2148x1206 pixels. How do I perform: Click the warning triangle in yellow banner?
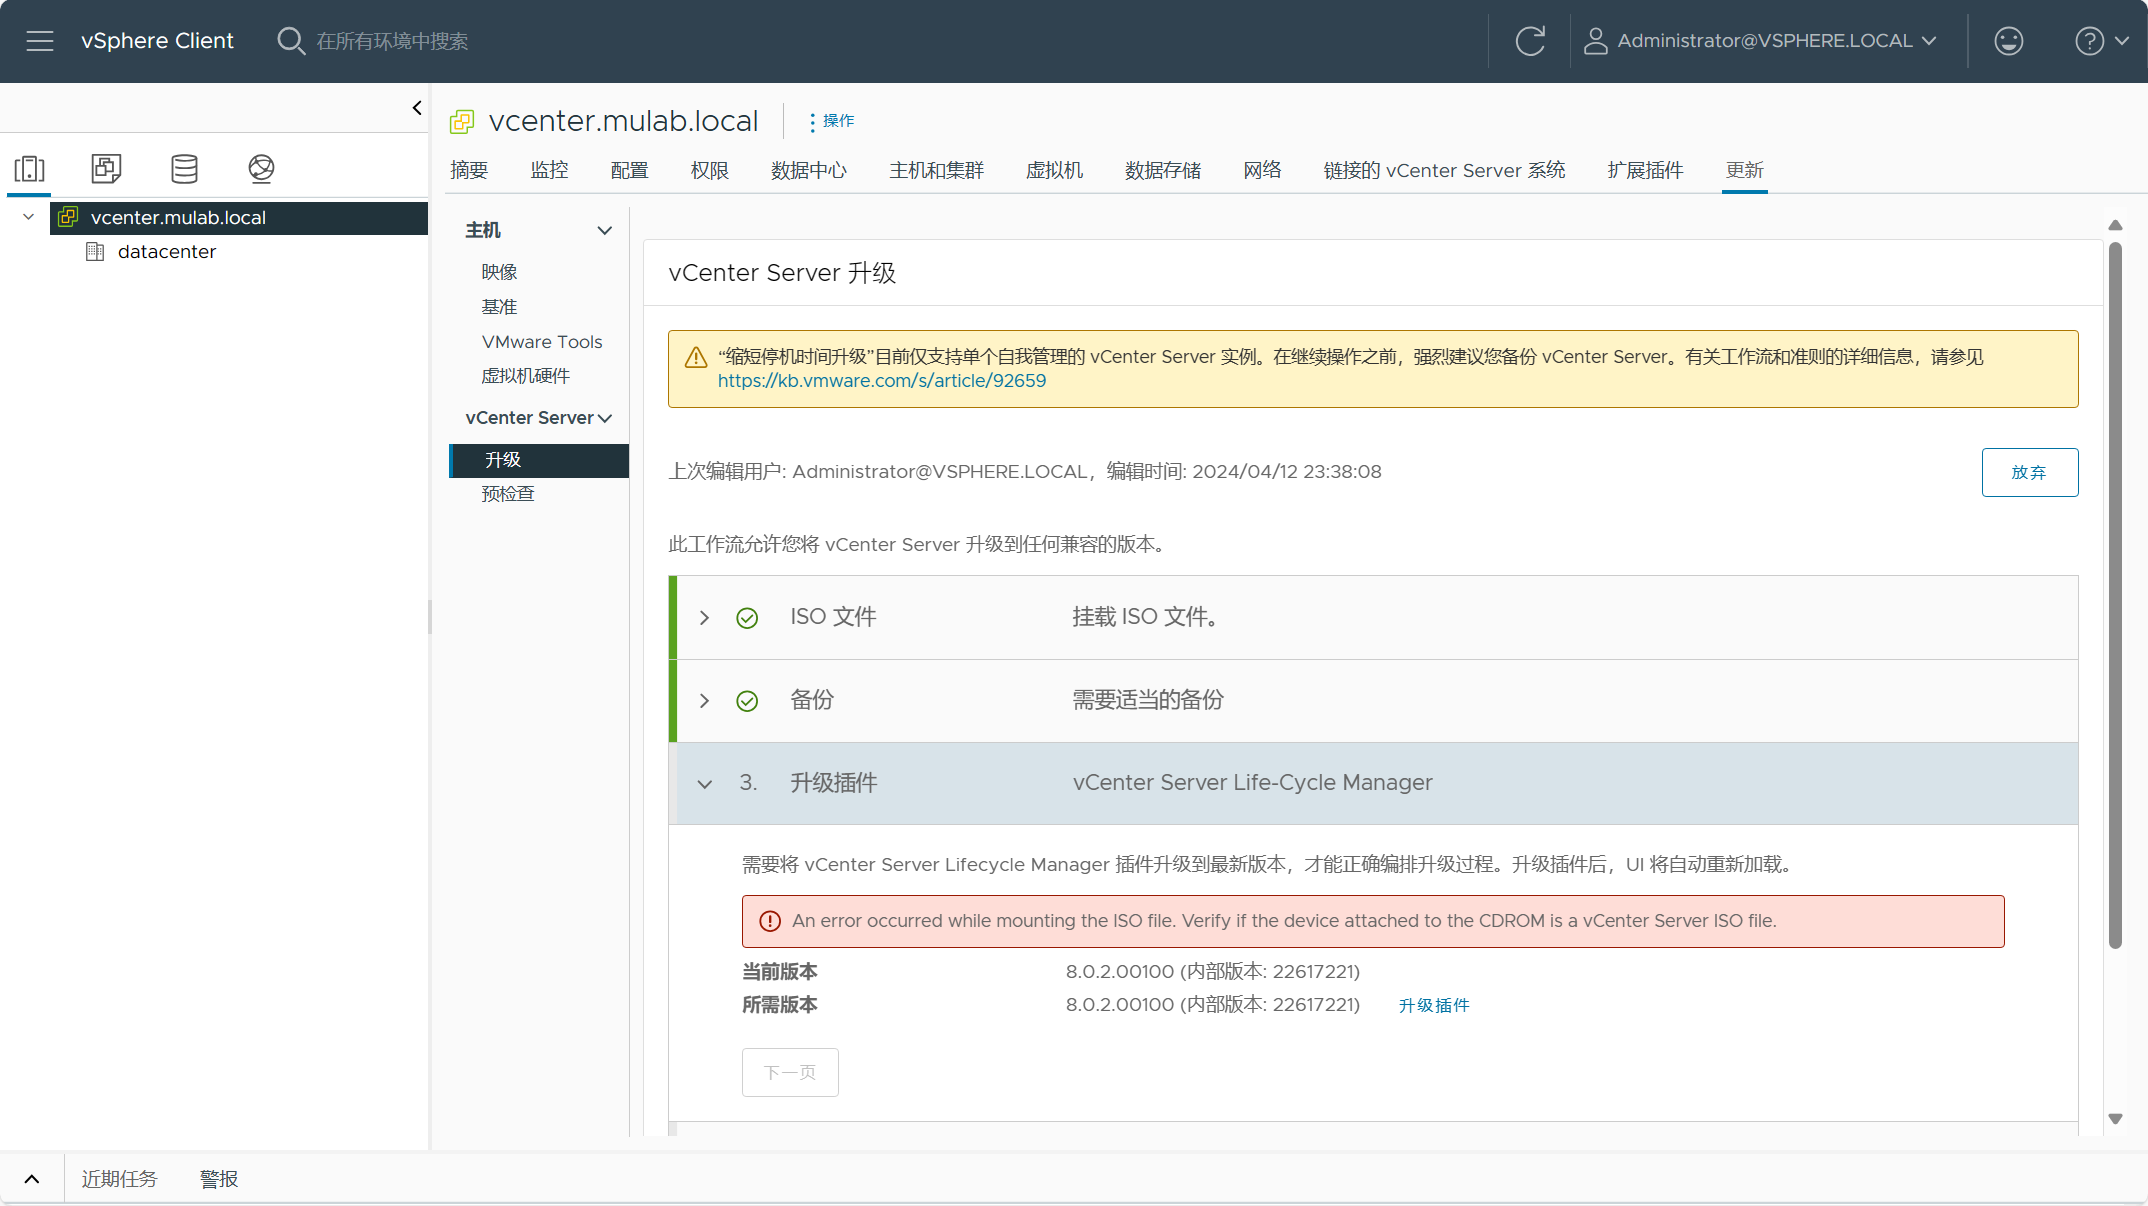696,358
